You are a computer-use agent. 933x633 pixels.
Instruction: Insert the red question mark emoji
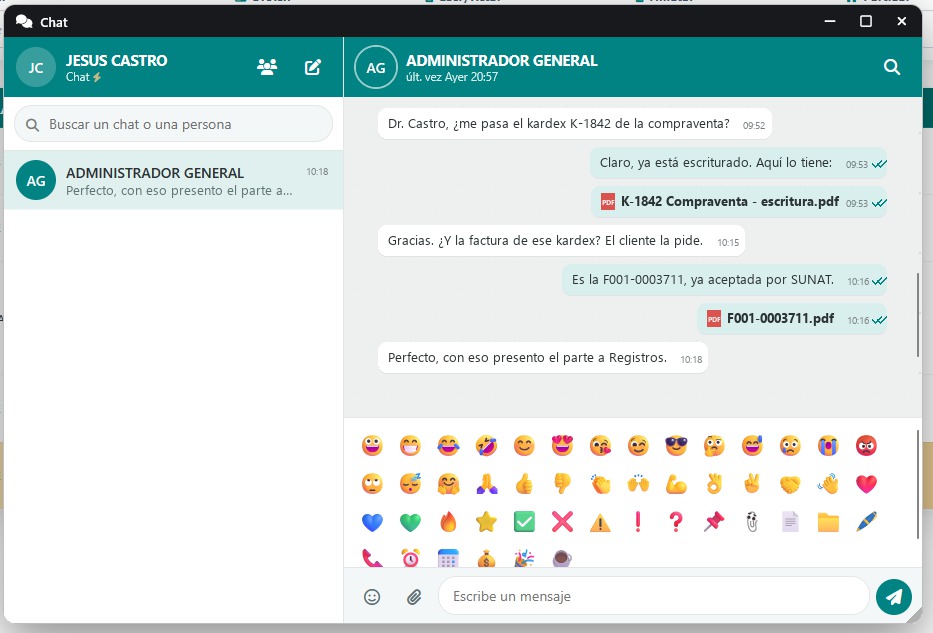tap(676, 522)
